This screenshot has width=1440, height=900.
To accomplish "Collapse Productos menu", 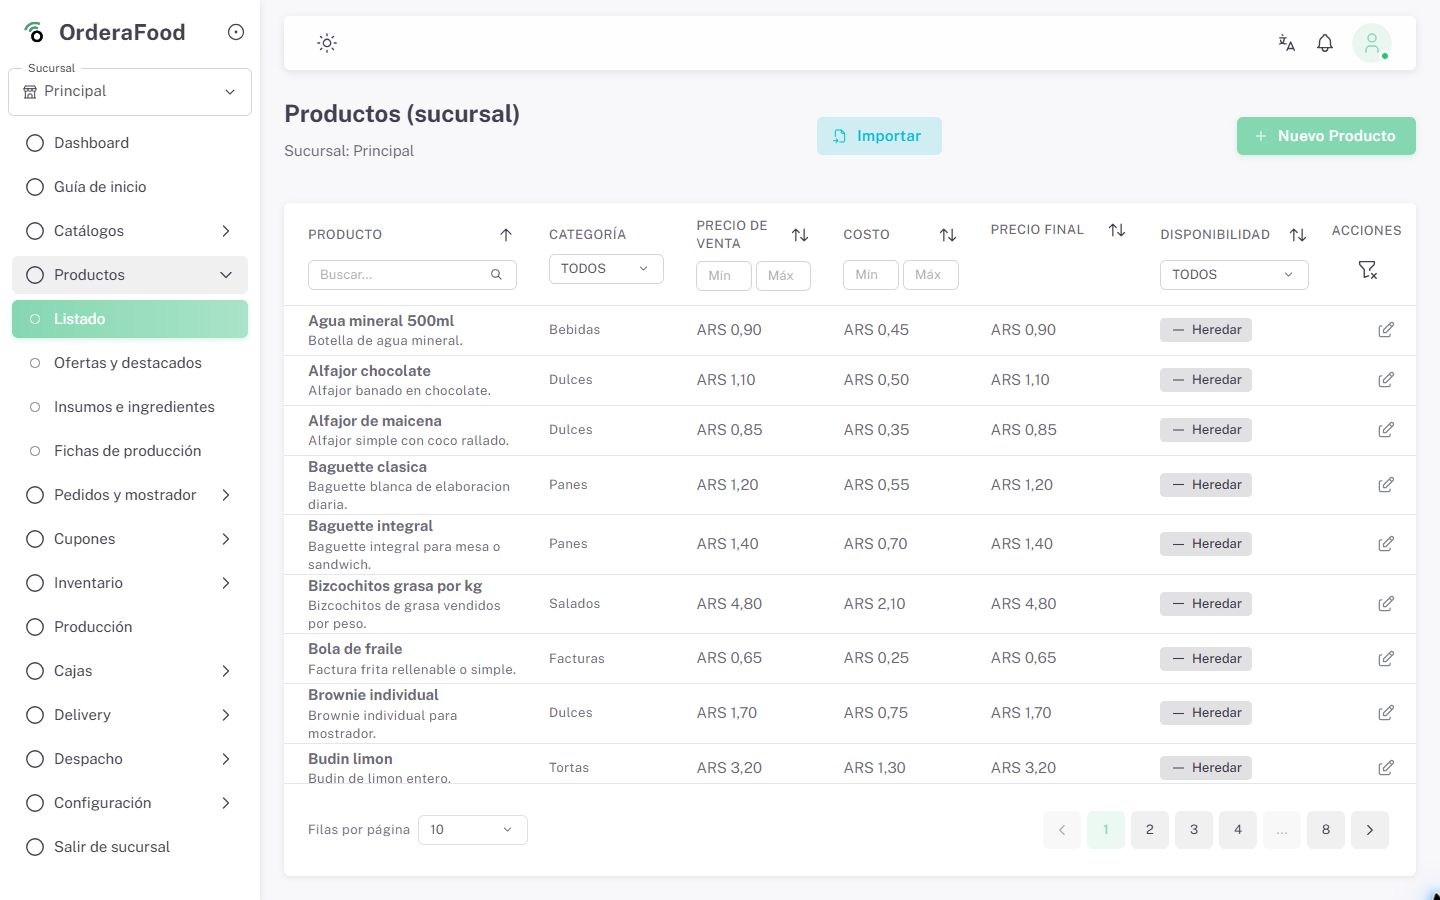I will pyautogui.click(x=130, y=275).
